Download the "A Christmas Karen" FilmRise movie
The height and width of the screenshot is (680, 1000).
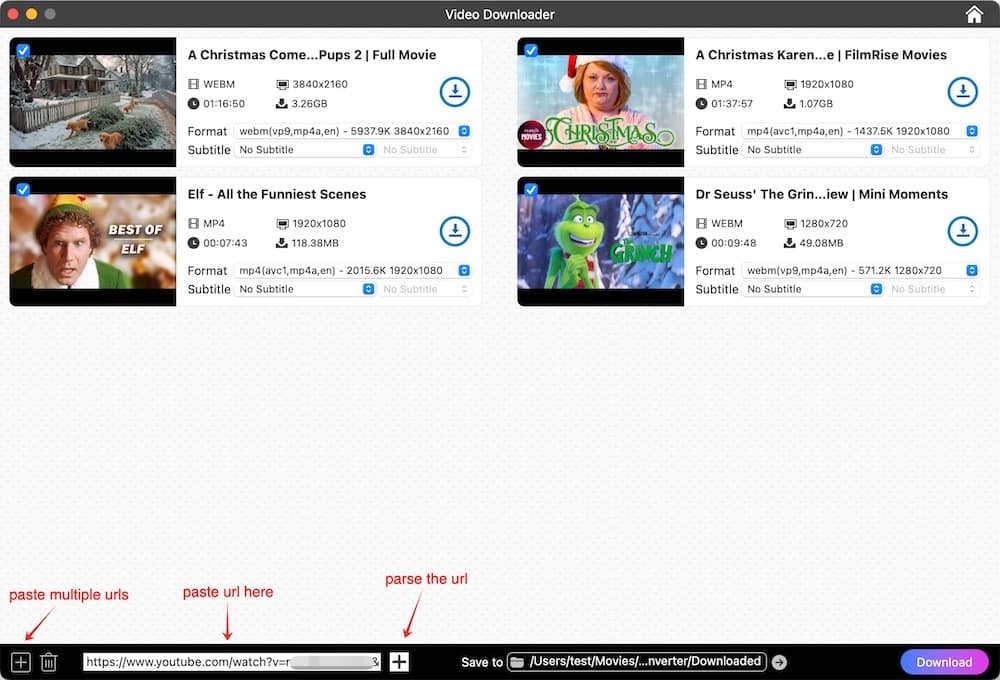(x=963, y=92)
